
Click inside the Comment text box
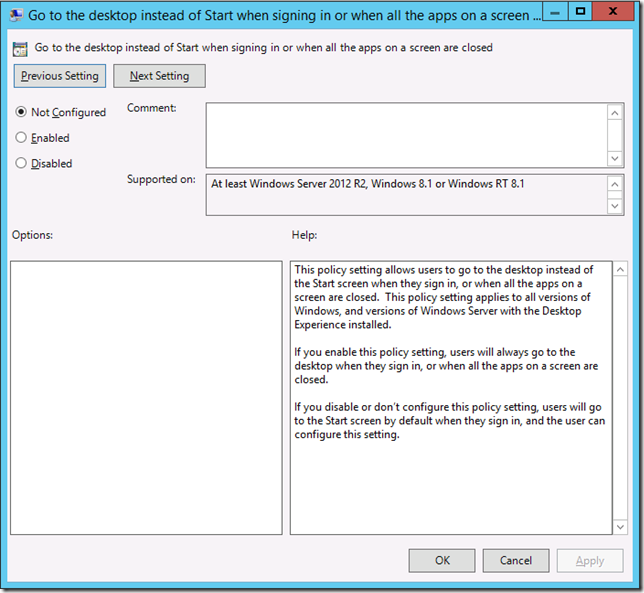407,135
